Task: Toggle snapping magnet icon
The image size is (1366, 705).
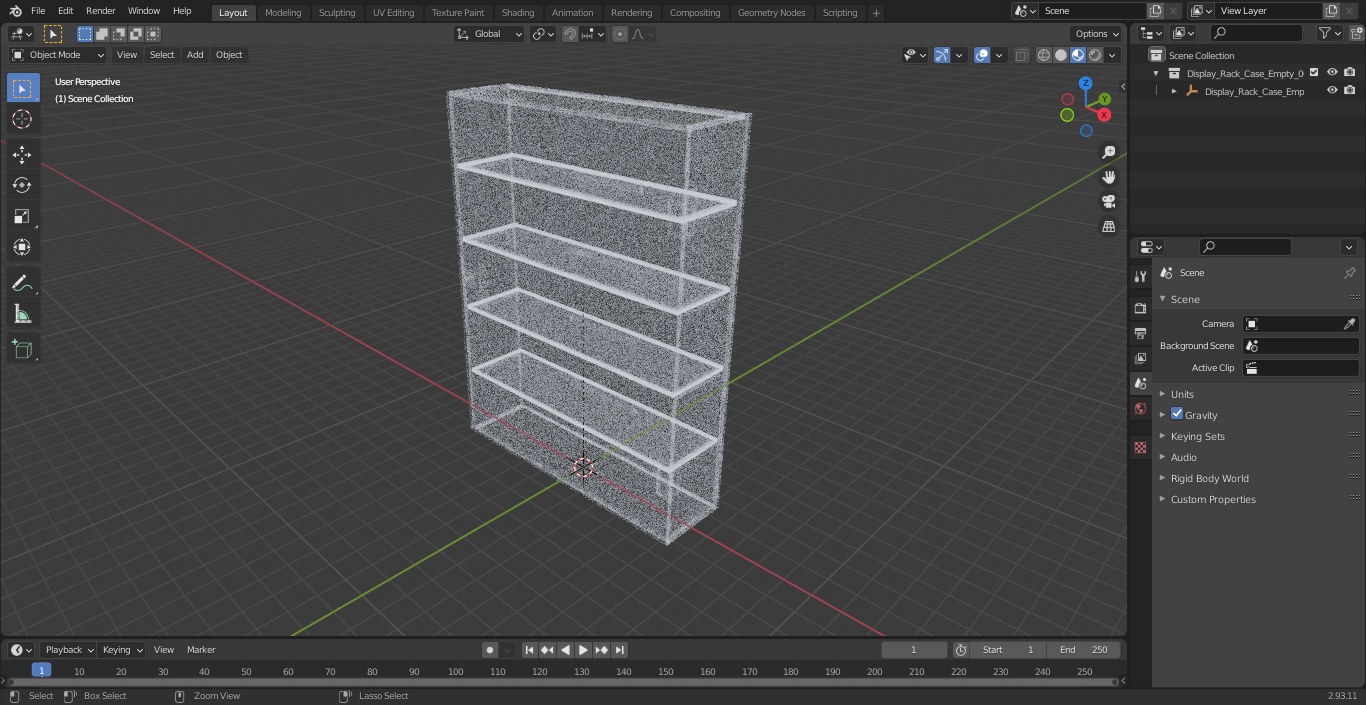Action: pyautogui.click(x=569, y=34)
